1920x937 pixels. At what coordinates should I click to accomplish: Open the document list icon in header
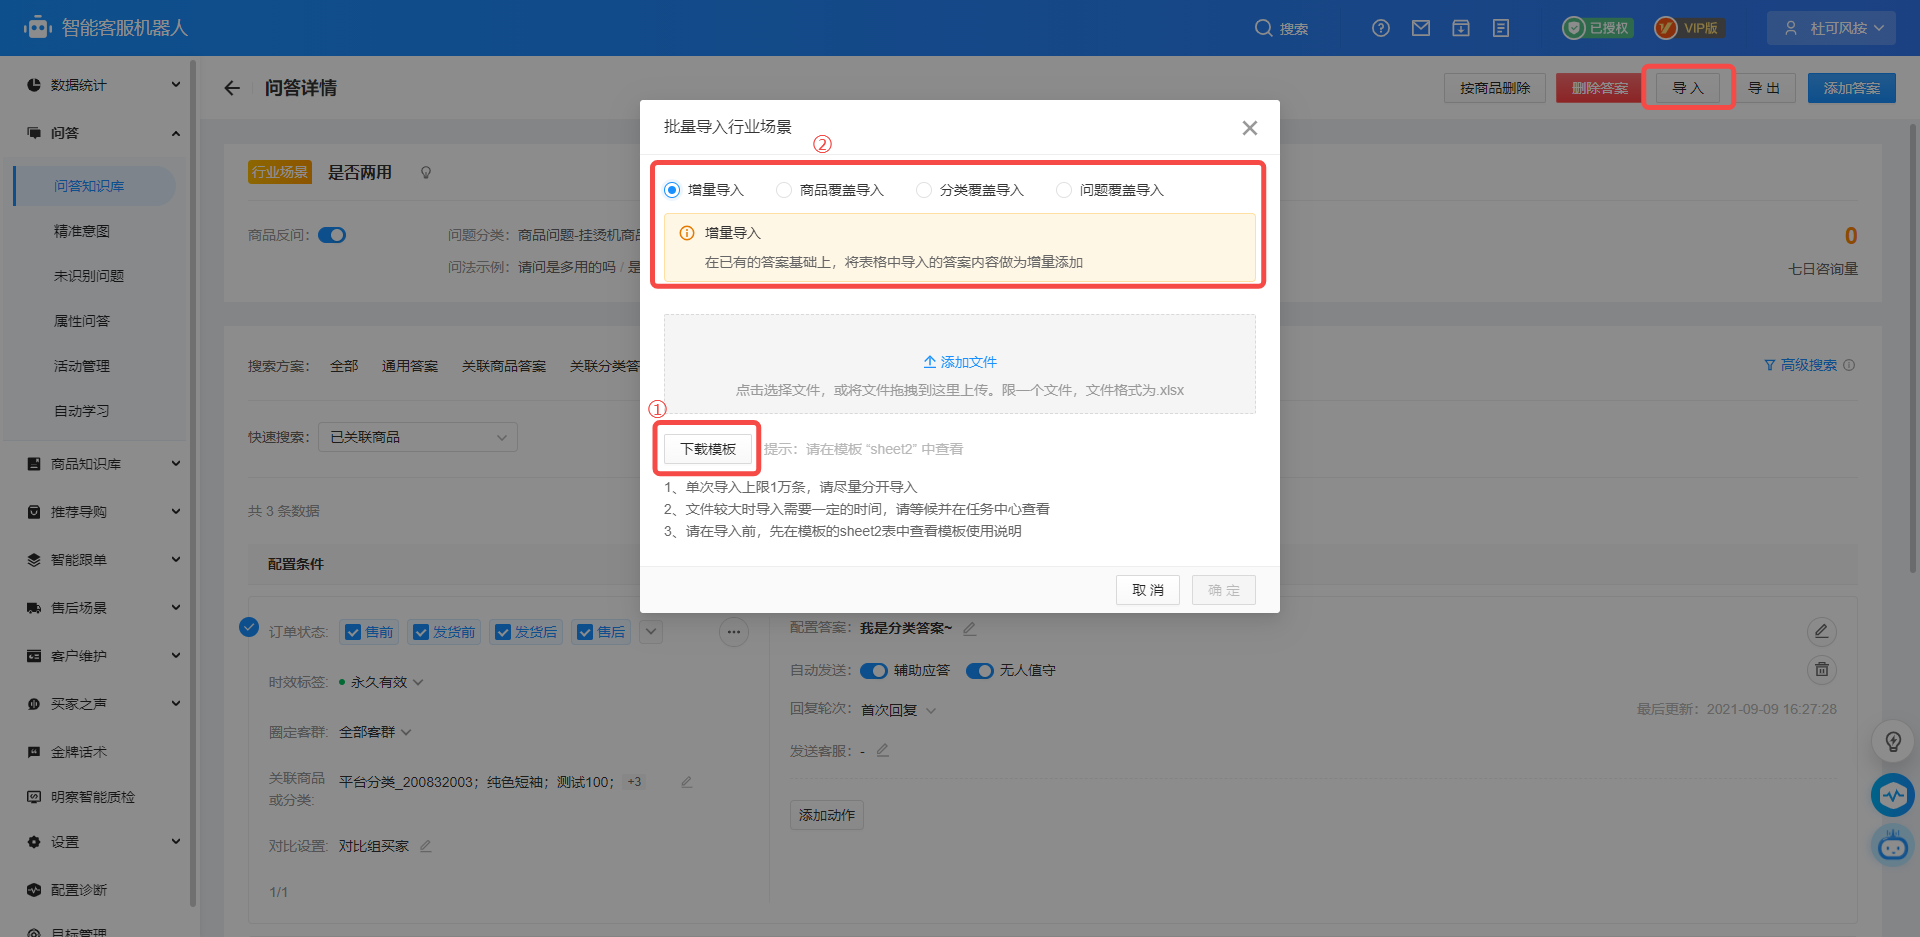pyautogui.click(x=1501, y=28)
